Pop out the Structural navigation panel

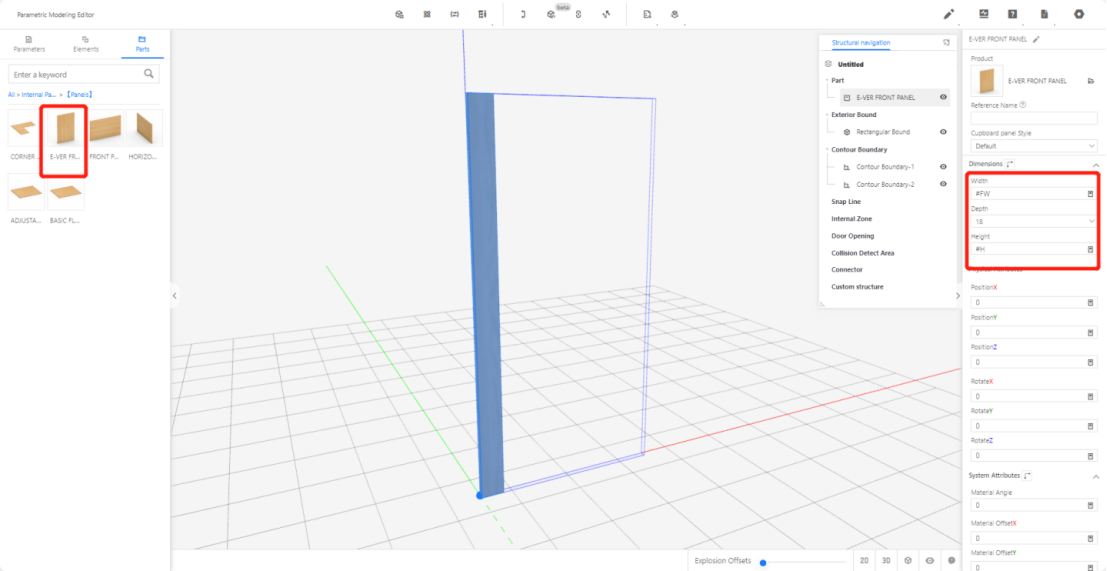(946, 43)
